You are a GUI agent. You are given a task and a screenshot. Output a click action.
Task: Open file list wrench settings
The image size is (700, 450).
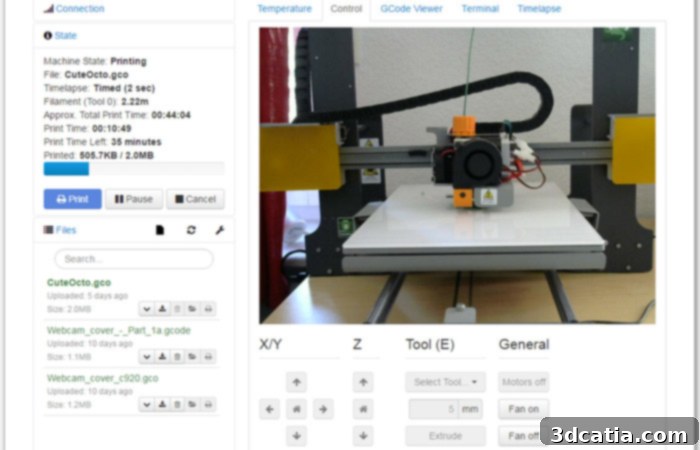[x=220, y=230]
